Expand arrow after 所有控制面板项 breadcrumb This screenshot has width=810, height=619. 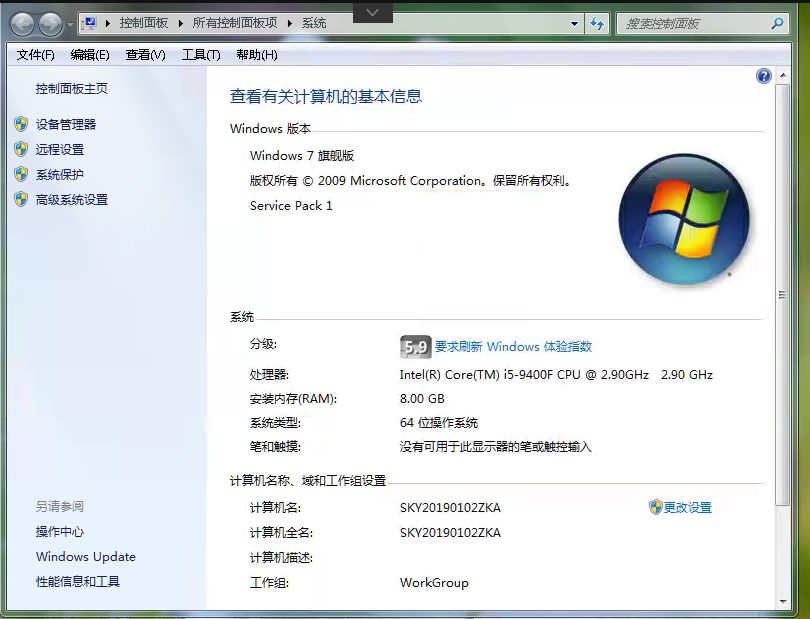point(290,23)
